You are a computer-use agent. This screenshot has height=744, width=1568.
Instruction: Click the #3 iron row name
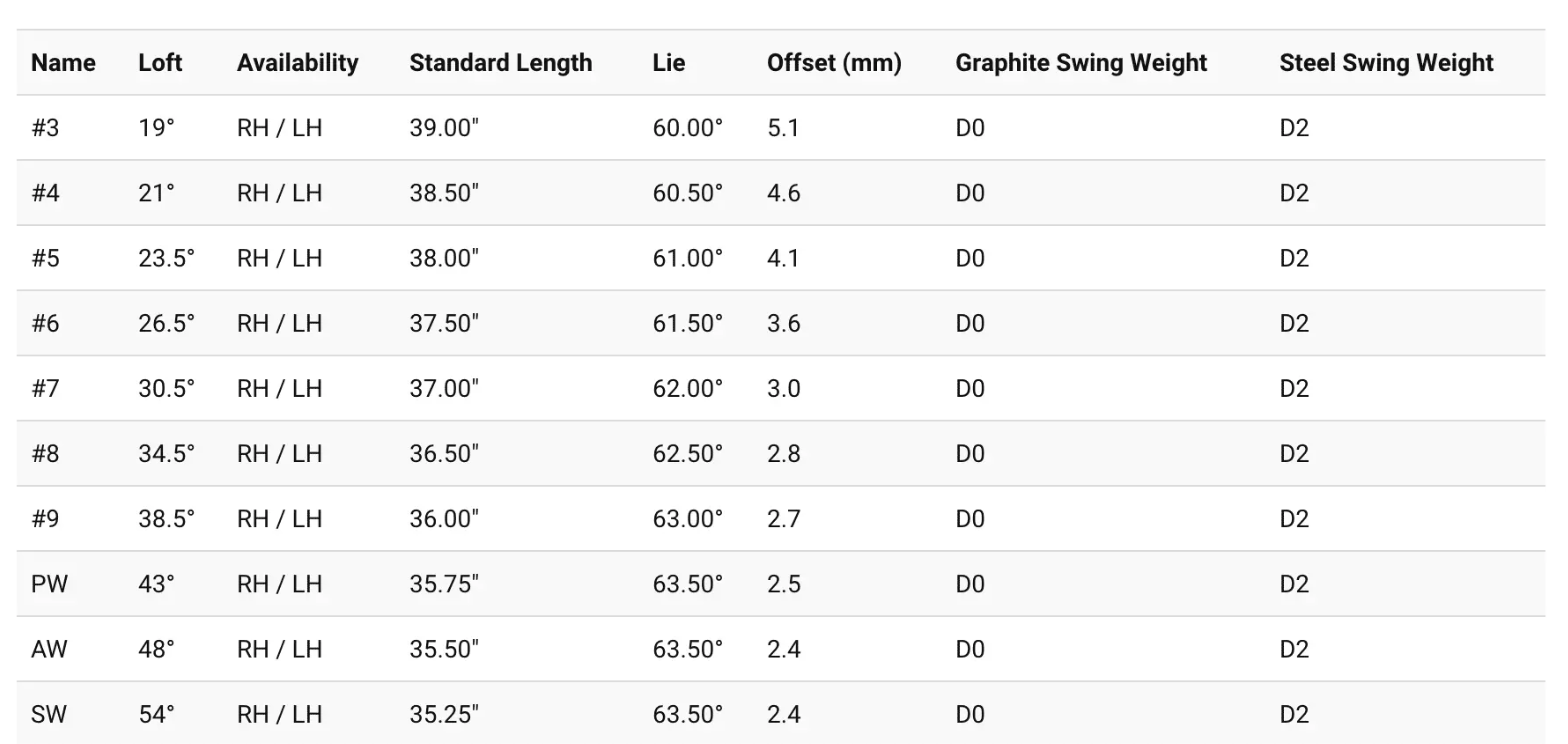(x=45, y=128)
